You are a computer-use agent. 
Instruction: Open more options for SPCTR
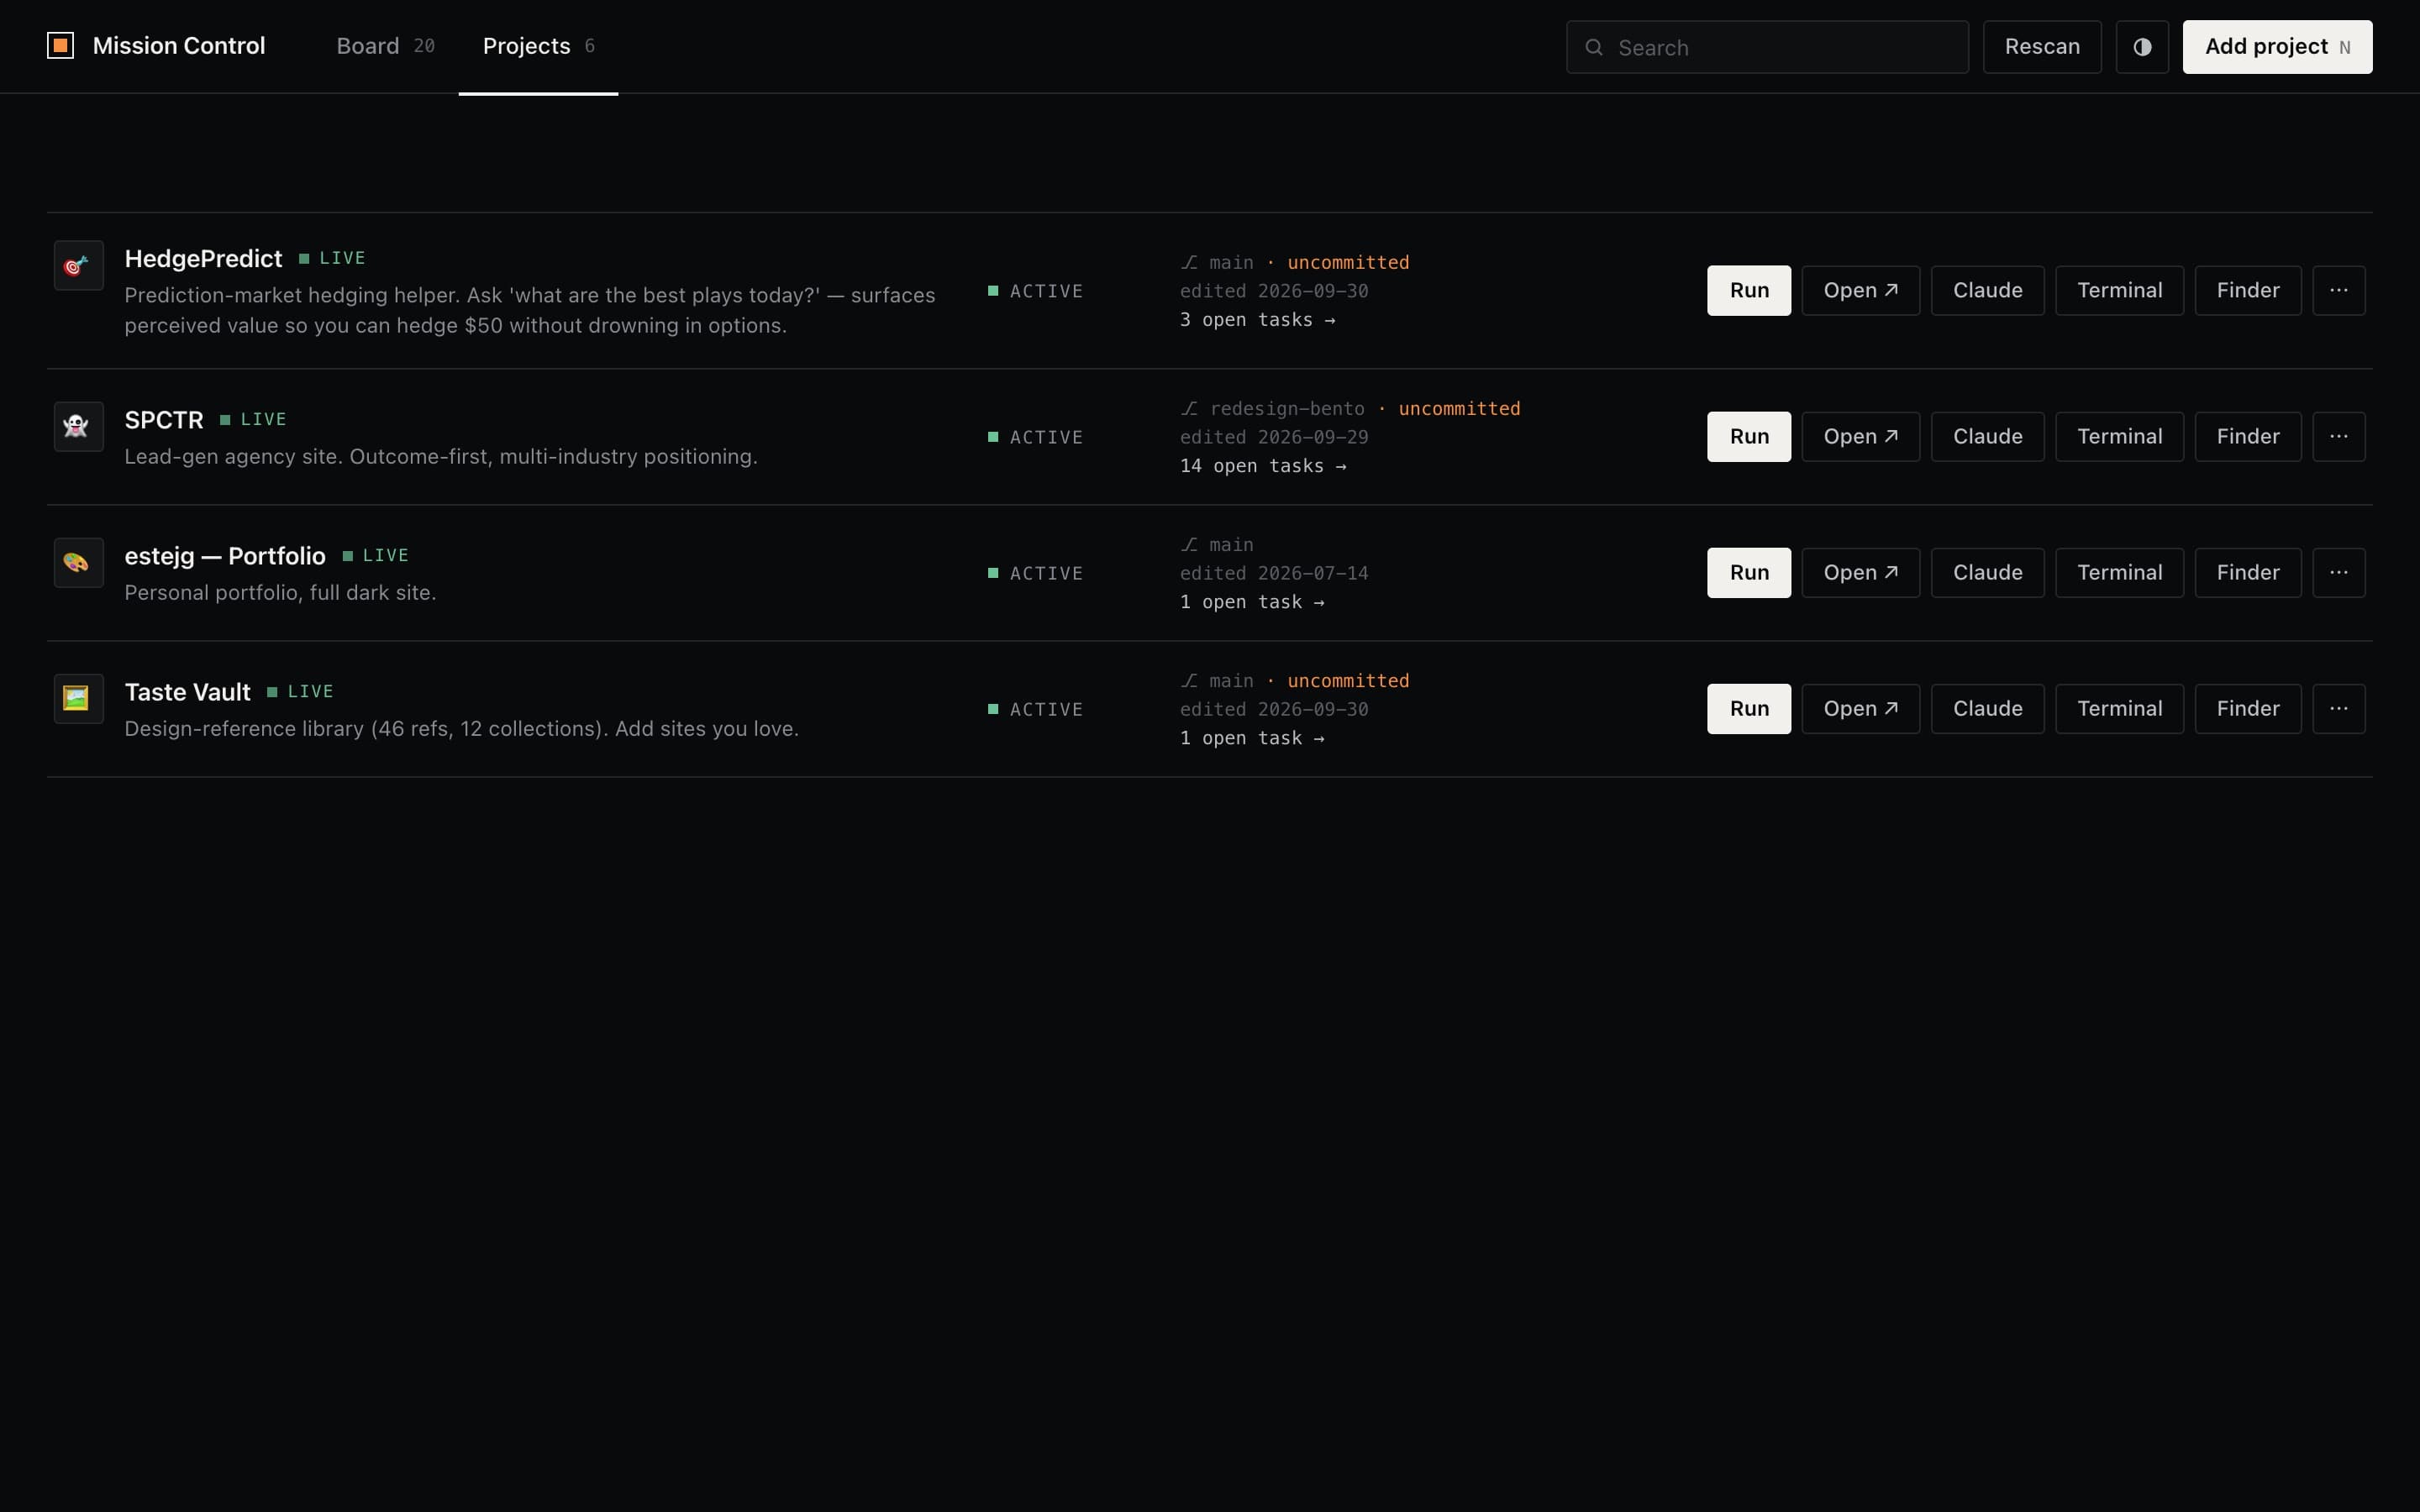click(2339, 436)
